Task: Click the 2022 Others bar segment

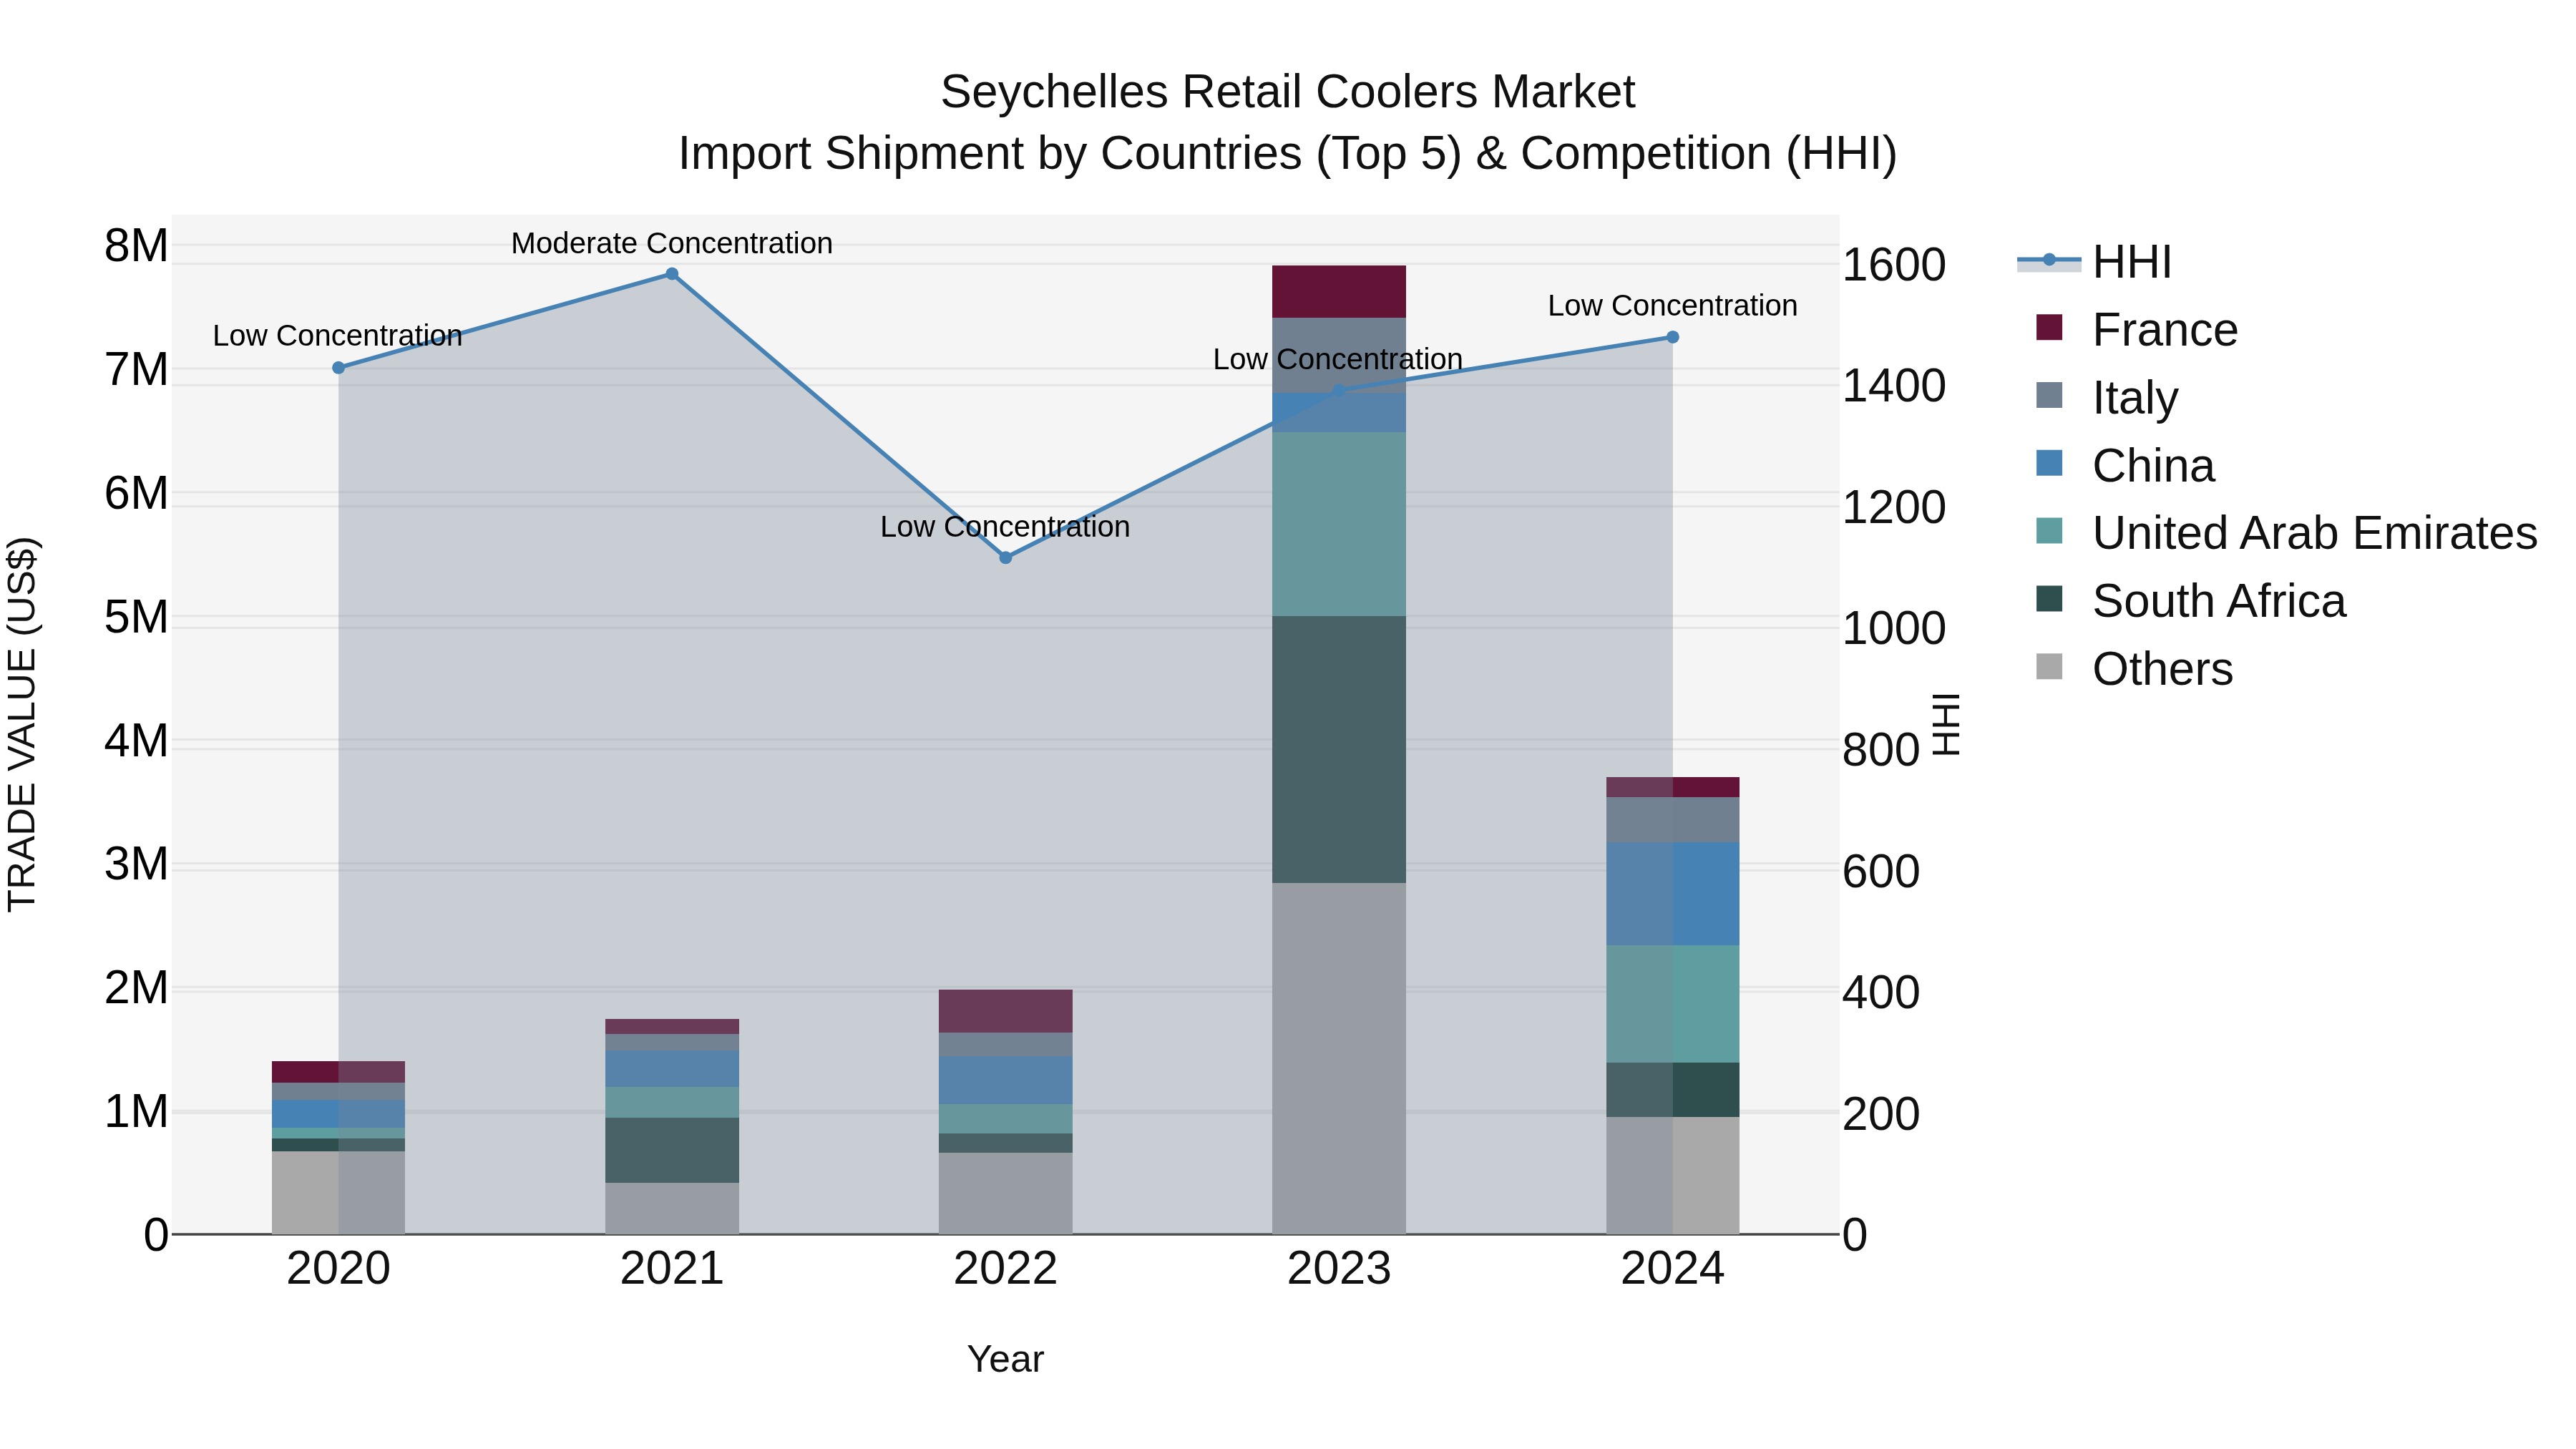Action: [x=1006, y=1193]
